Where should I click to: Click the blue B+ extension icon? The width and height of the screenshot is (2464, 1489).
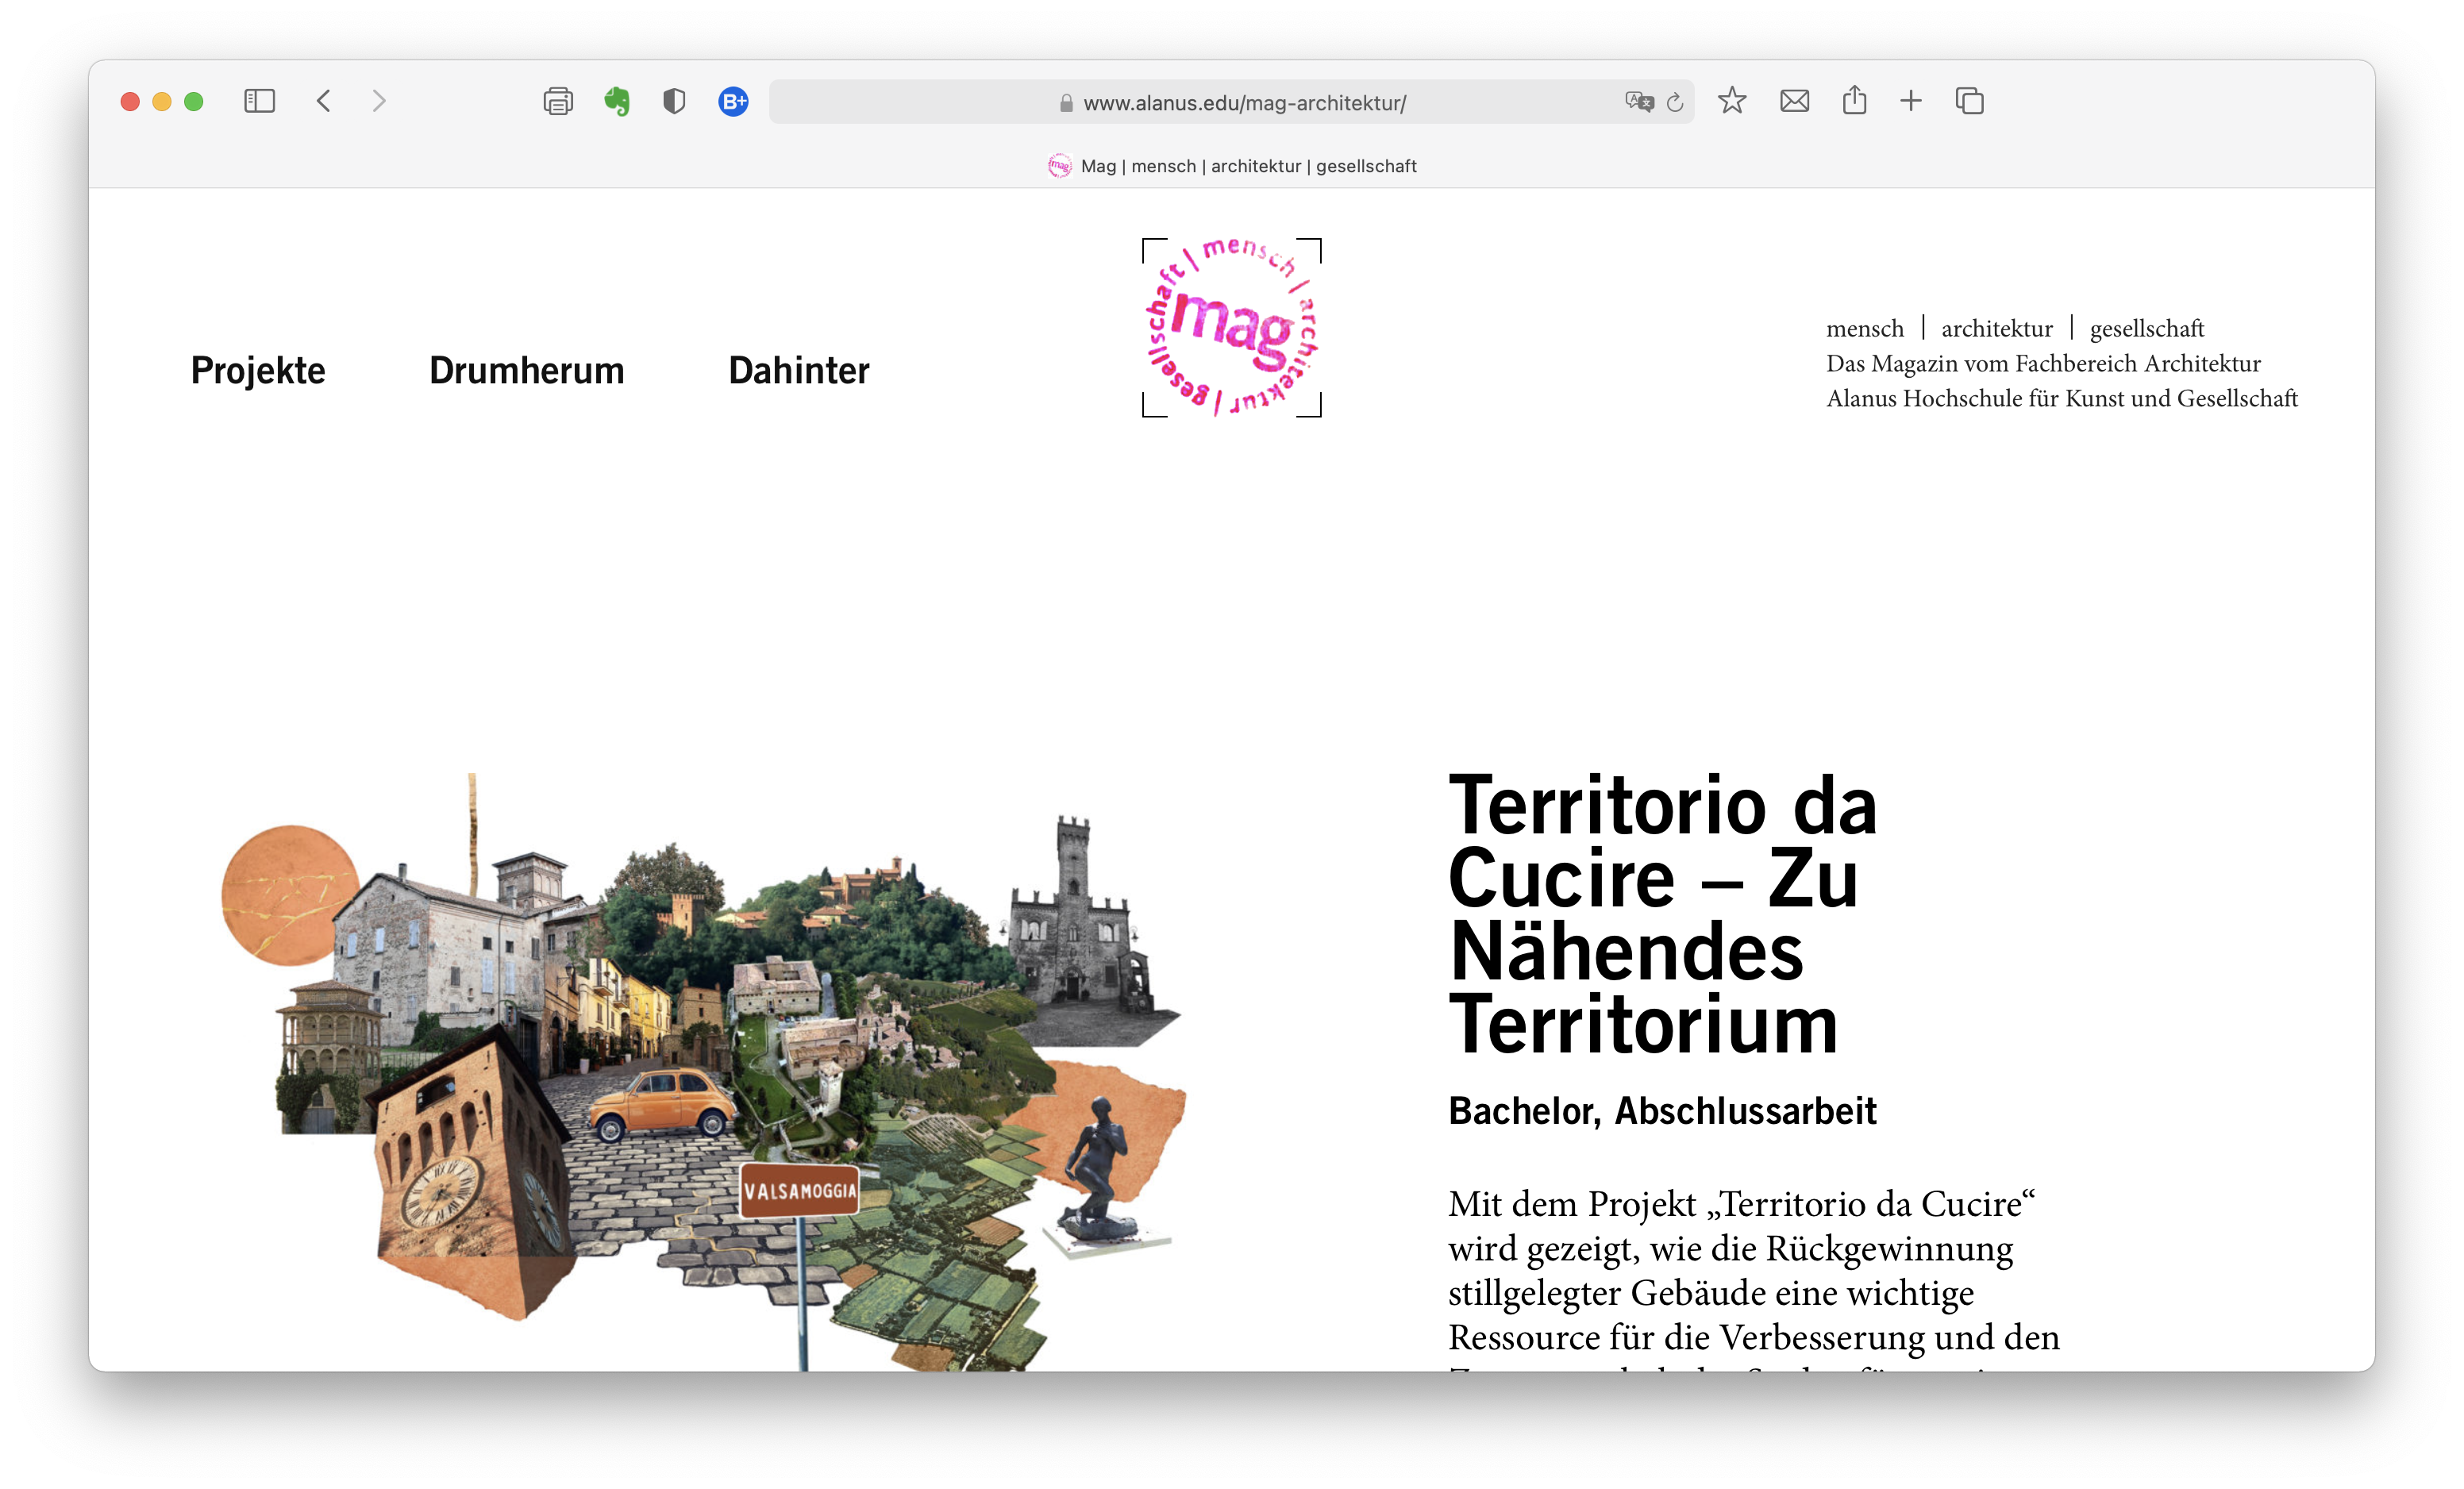[733, 101]
